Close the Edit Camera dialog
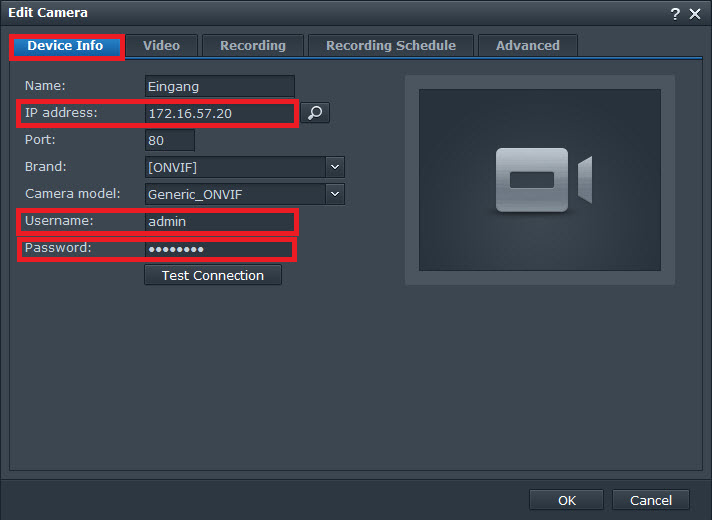This screenshot has width=712, height=520. click(x=695, y=13)
